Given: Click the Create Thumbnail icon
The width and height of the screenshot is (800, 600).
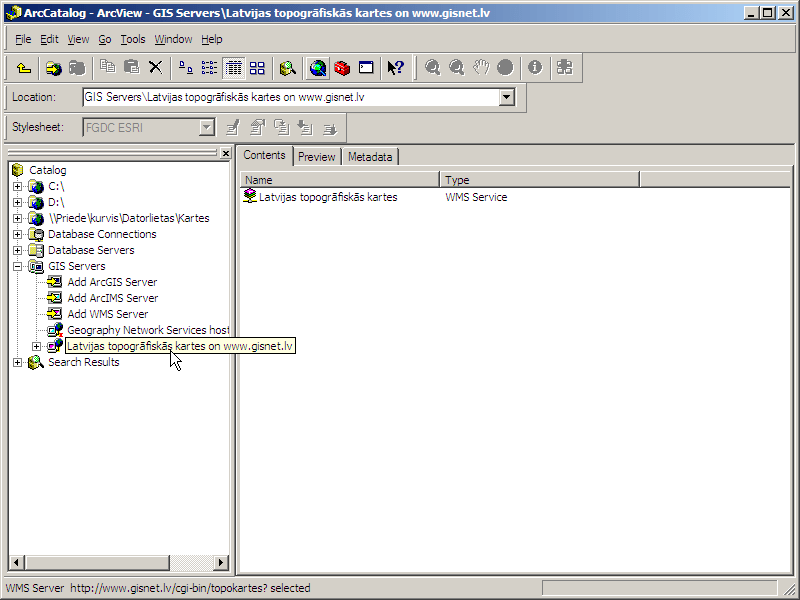Looking at the screenshot, I should pos(565,68).
